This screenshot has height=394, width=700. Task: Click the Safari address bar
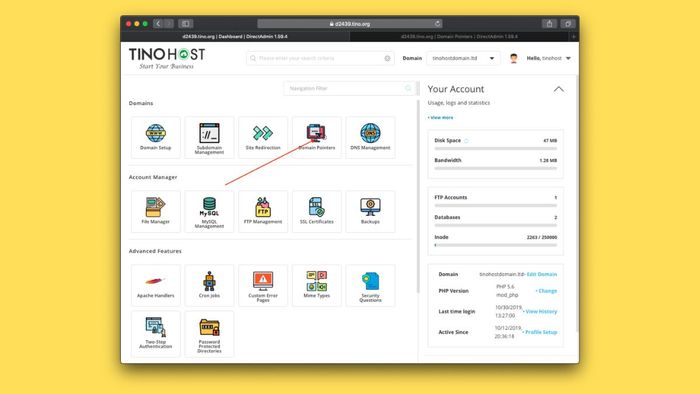pyautogui.click(x=350, y=24)
